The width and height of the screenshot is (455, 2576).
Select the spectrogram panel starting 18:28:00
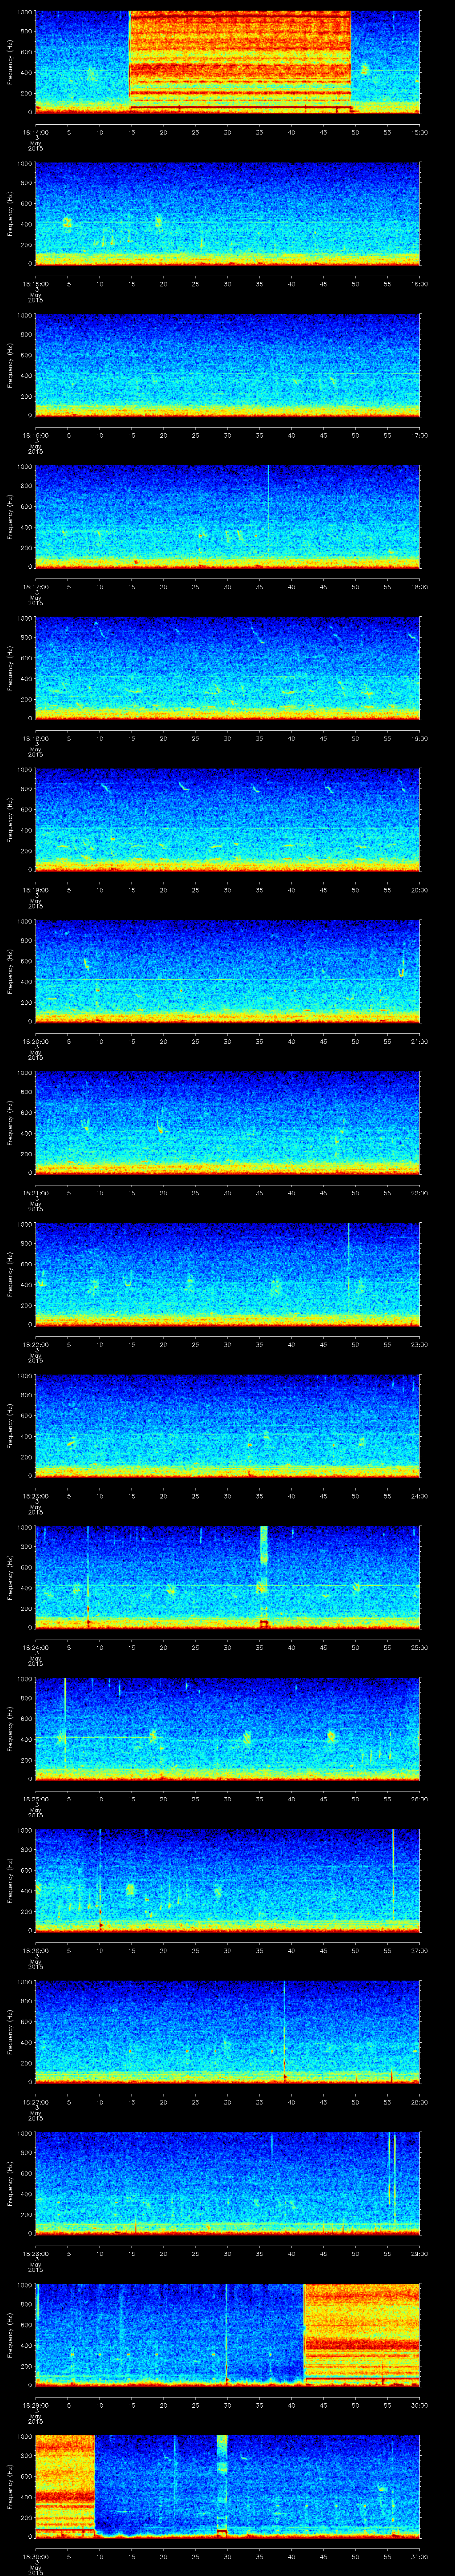[228, 2183]
